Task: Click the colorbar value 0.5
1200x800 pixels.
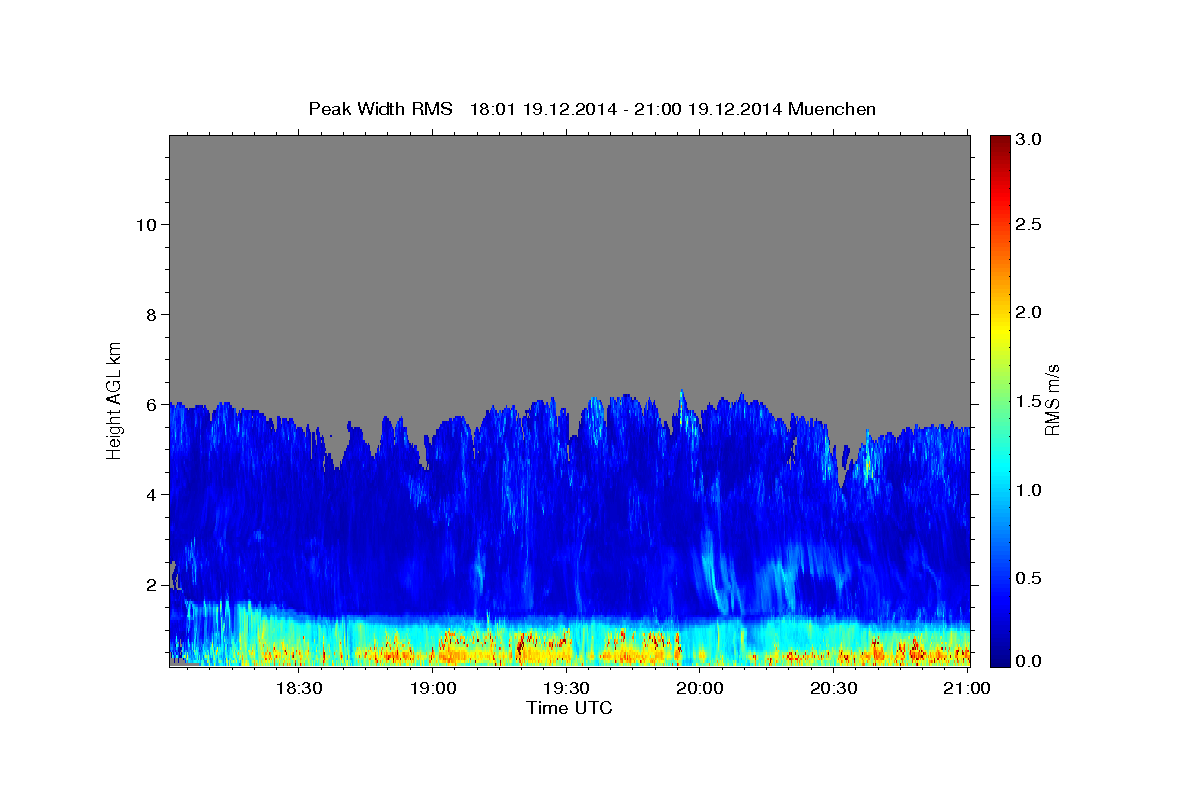Action: coord(1030,578)
